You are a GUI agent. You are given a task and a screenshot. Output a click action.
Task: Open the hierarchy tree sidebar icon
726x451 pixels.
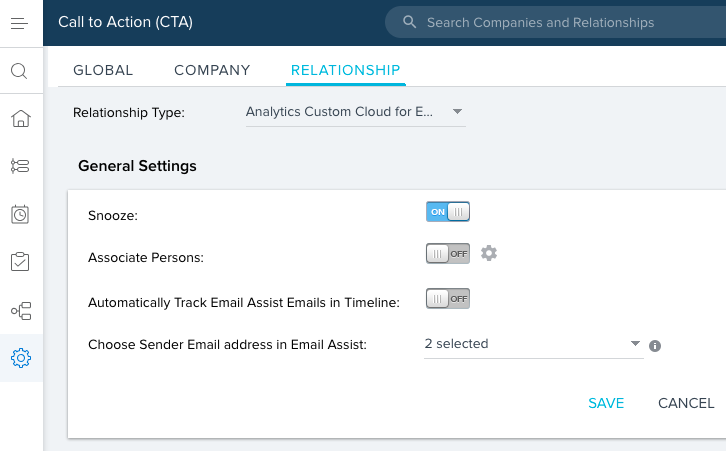20,310
